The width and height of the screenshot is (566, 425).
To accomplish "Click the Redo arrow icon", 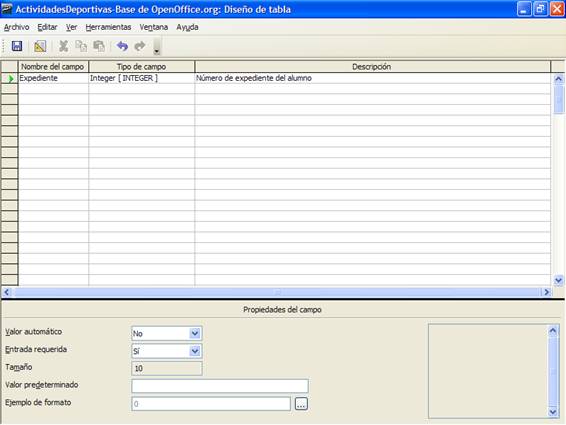I will coord(140,46).
